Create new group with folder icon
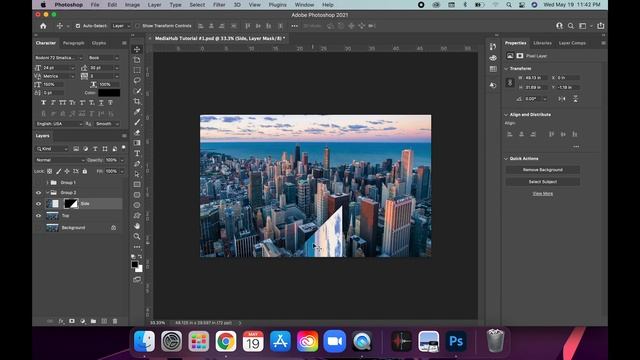 click(93, 321)
